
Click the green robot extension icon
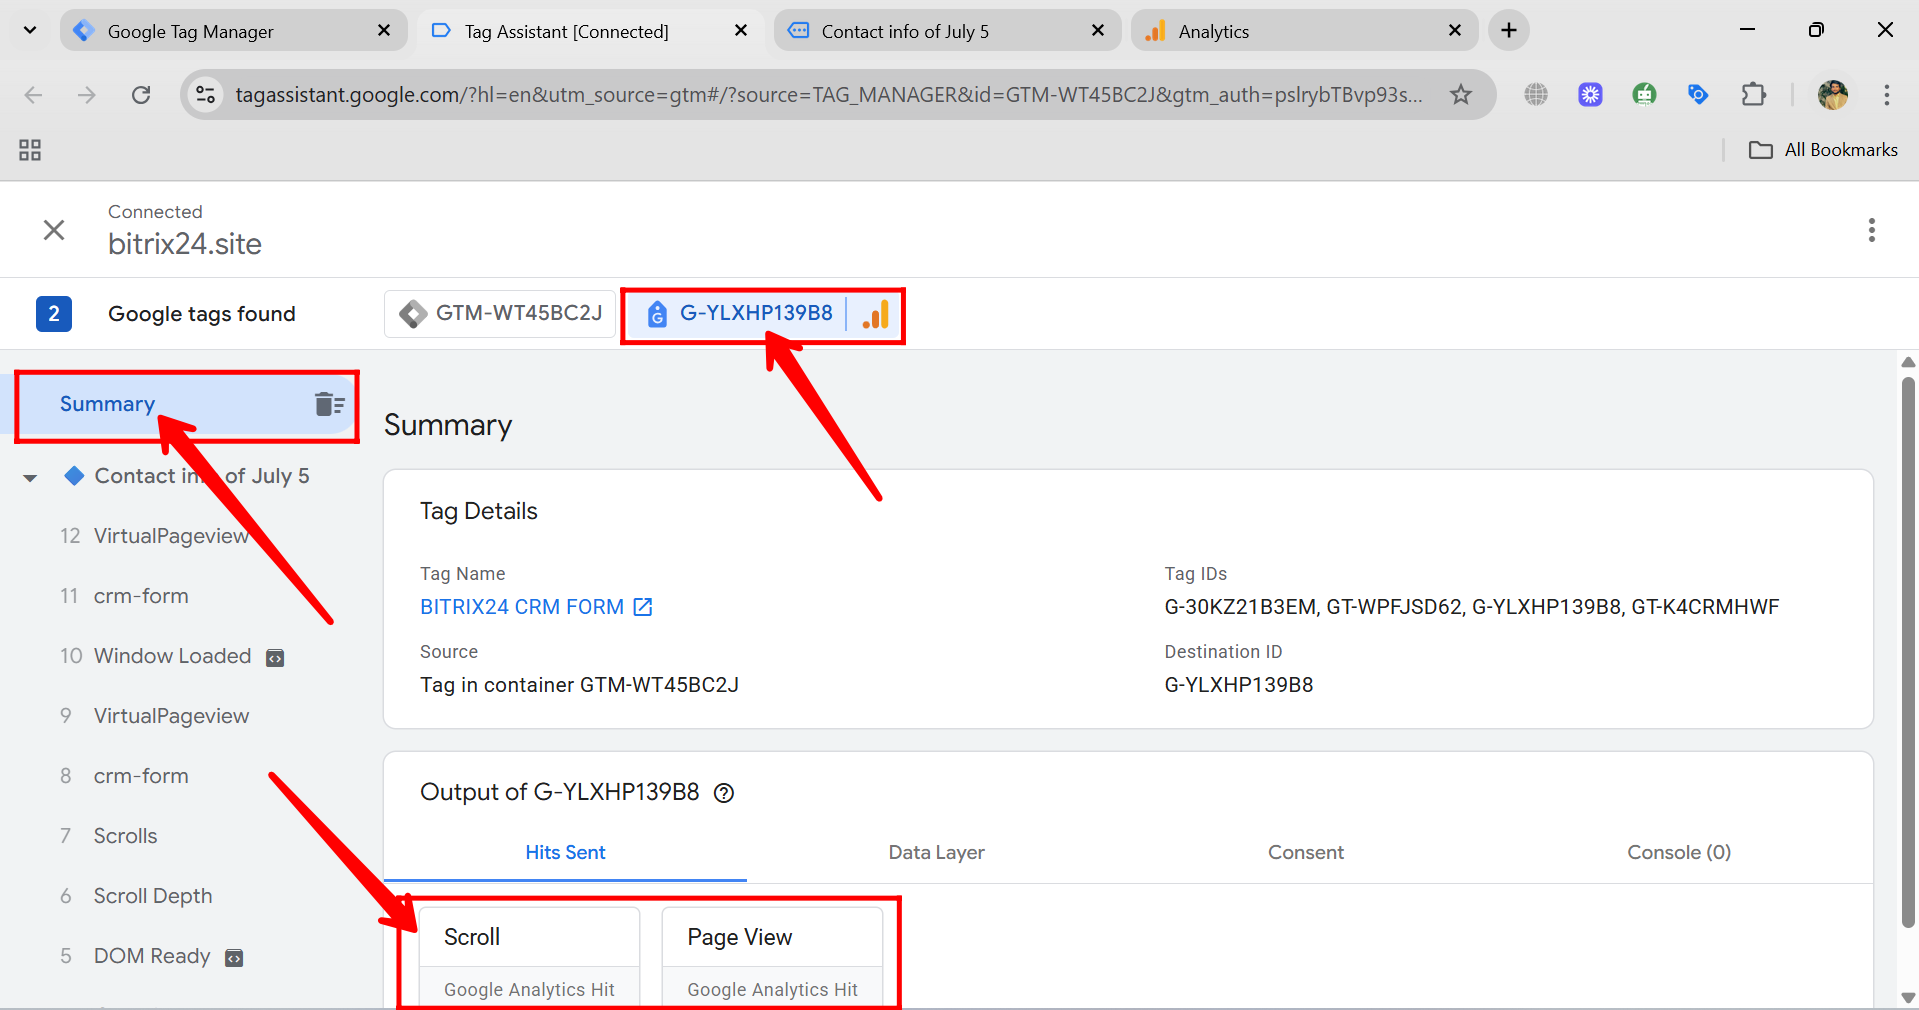[1644, 95]
